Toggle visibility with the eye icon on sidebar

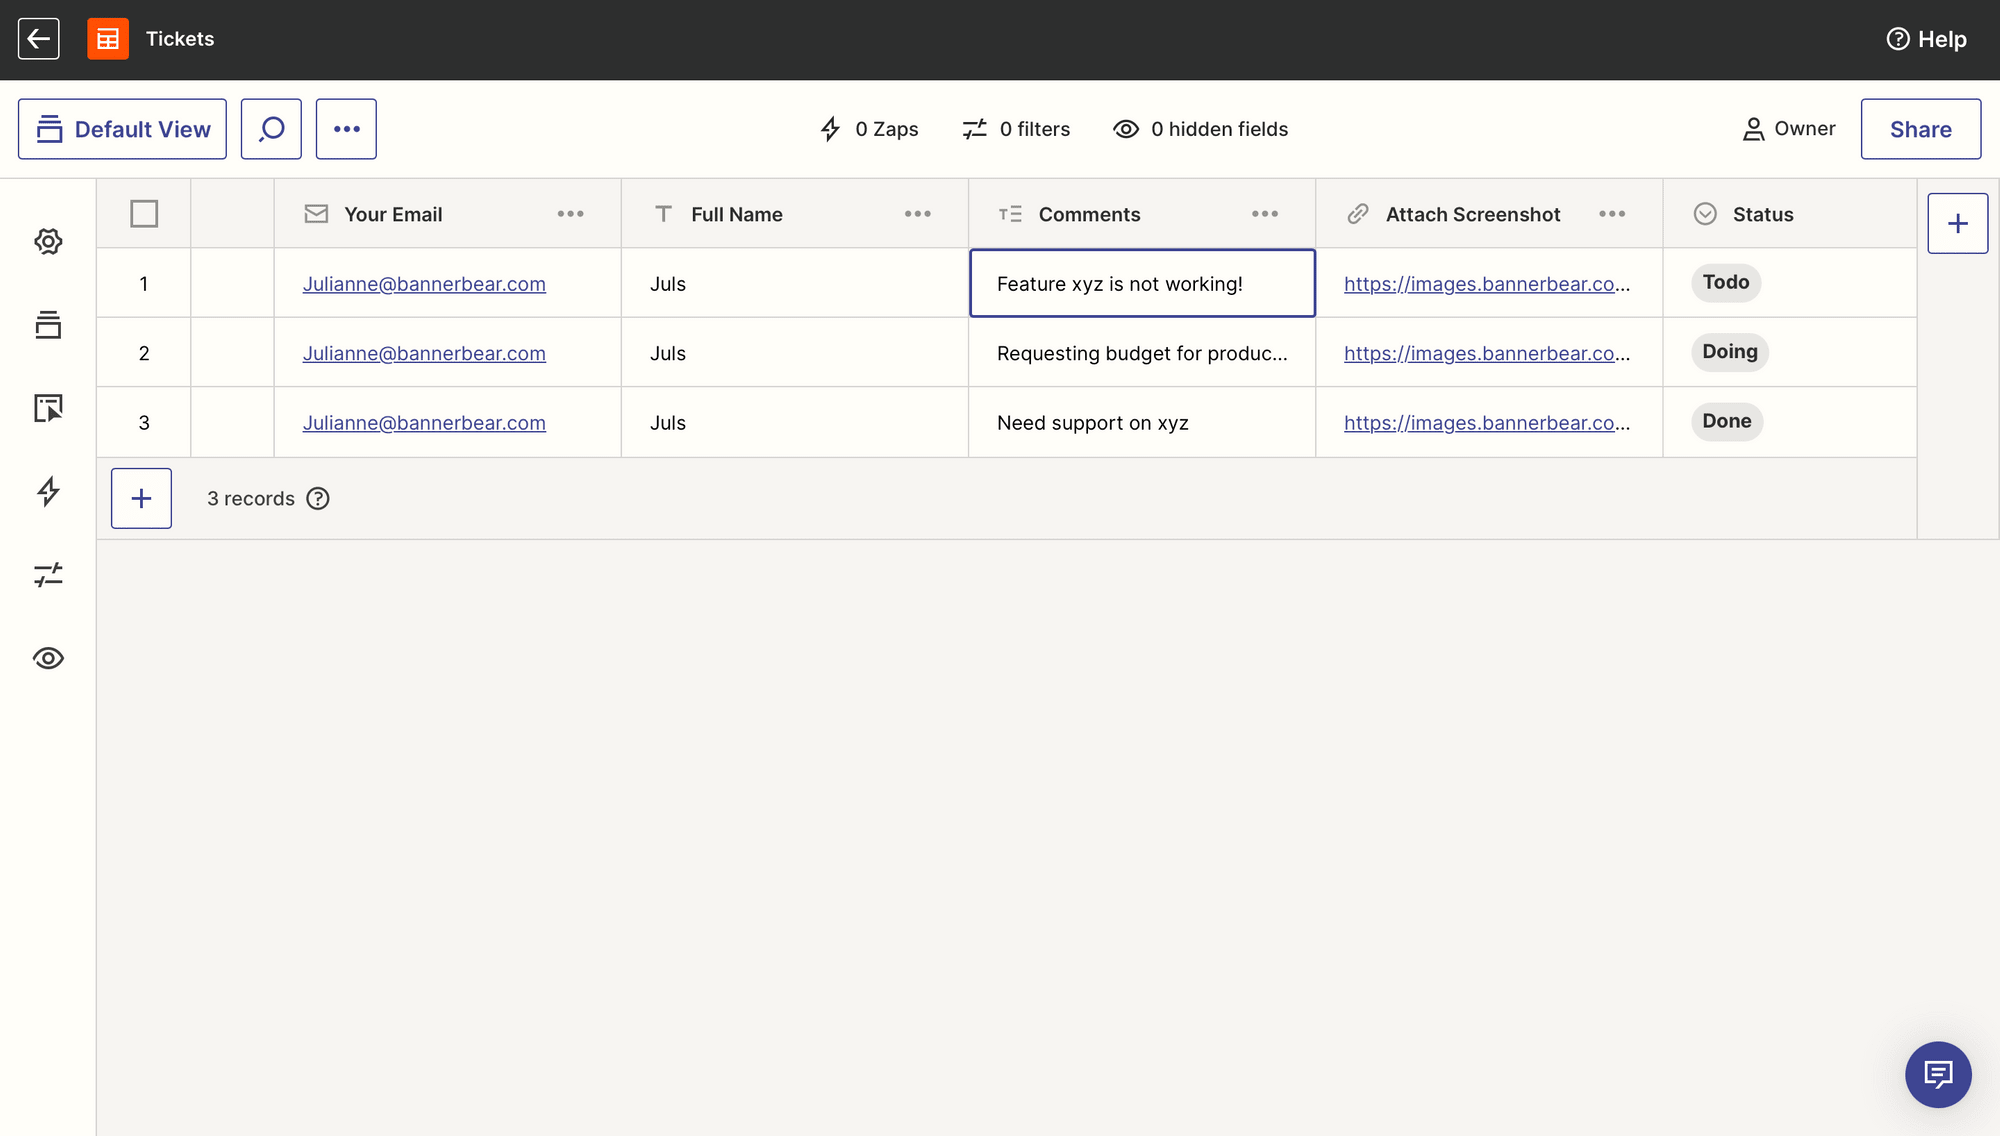coord(48,658)
